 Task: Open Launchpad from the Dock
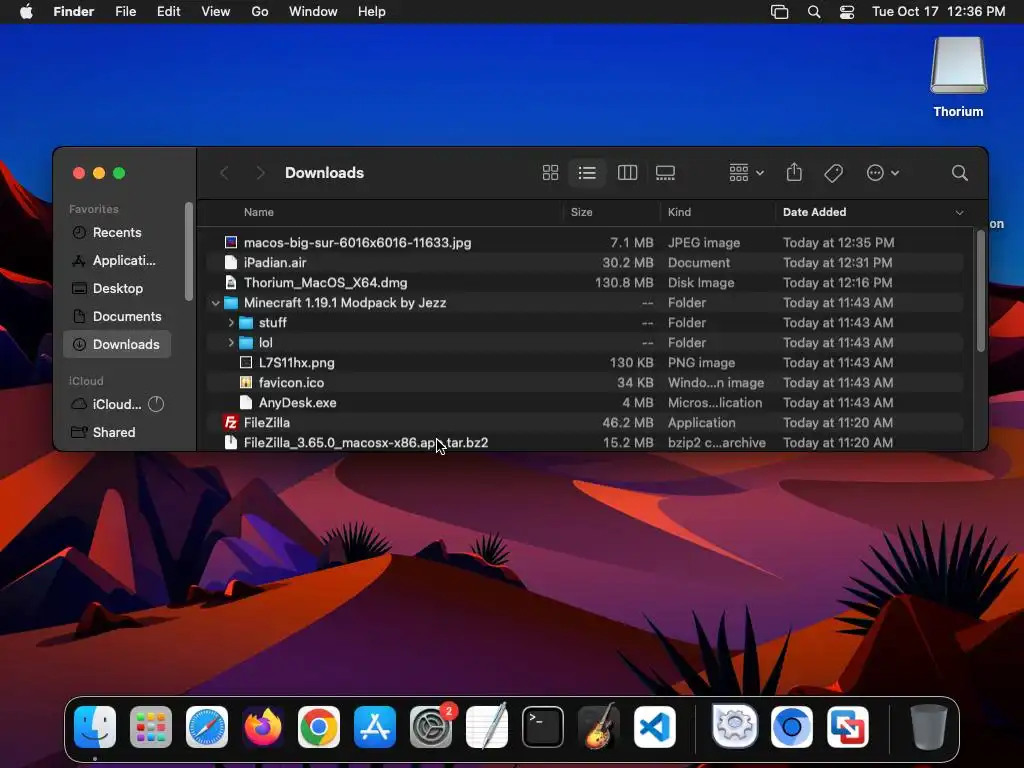[x=151, y=727]
